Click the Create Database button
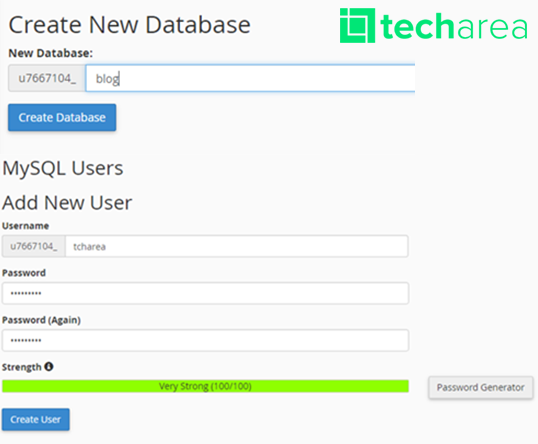The height and width of the screenshot is (444, 538). pos(62,117)
